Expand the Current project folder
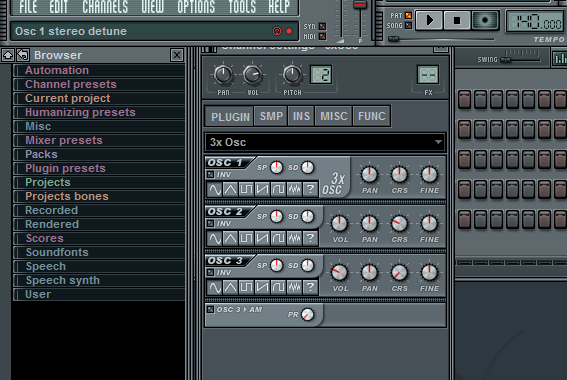Viewport: 567px width, 380px height. [99, 98]
